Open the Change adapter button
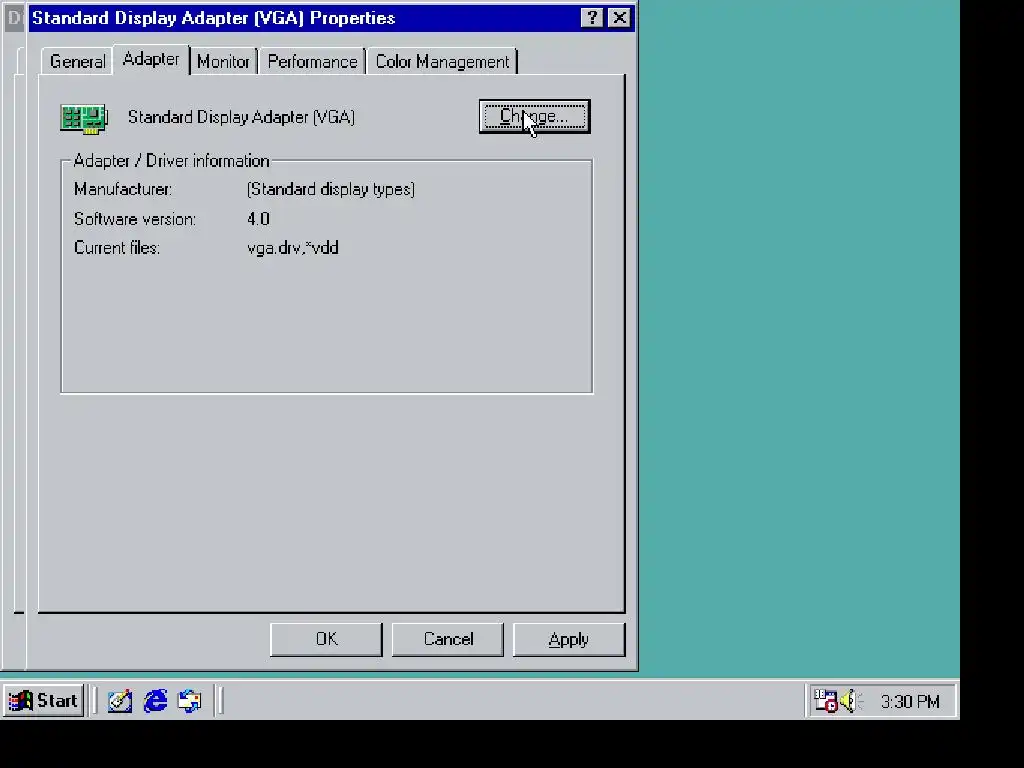 pos(534,117)
